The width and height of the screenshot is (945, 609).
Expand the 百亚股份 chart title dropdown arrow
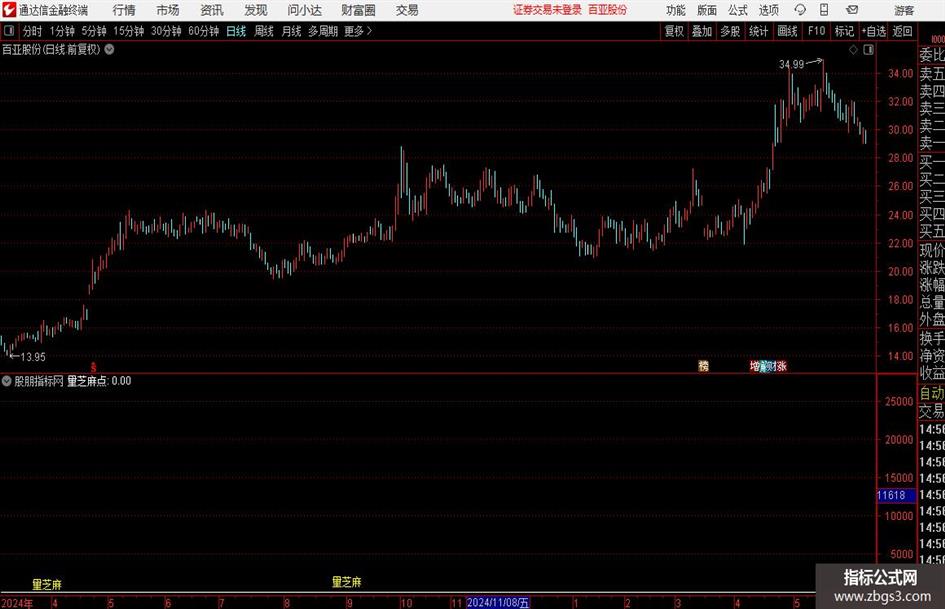click(110, 49)
